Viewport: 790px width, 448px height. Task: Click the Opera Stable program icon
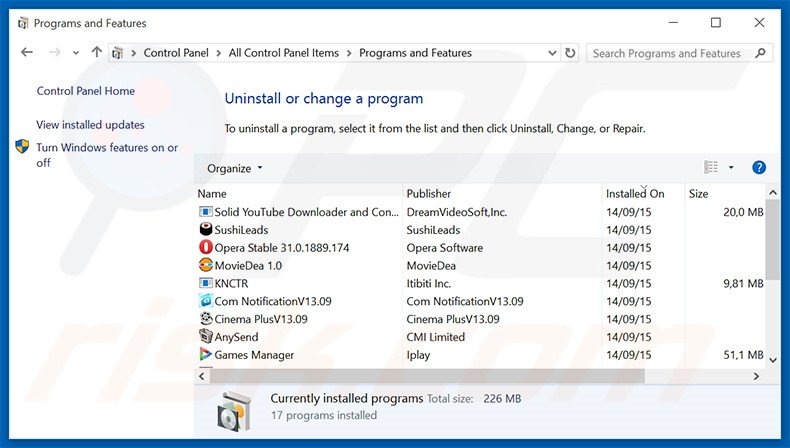(x=206, y=248)
